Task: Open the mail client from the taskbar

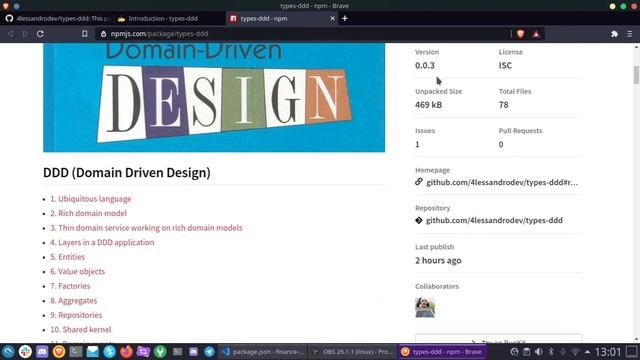Action: click(93, 351)
